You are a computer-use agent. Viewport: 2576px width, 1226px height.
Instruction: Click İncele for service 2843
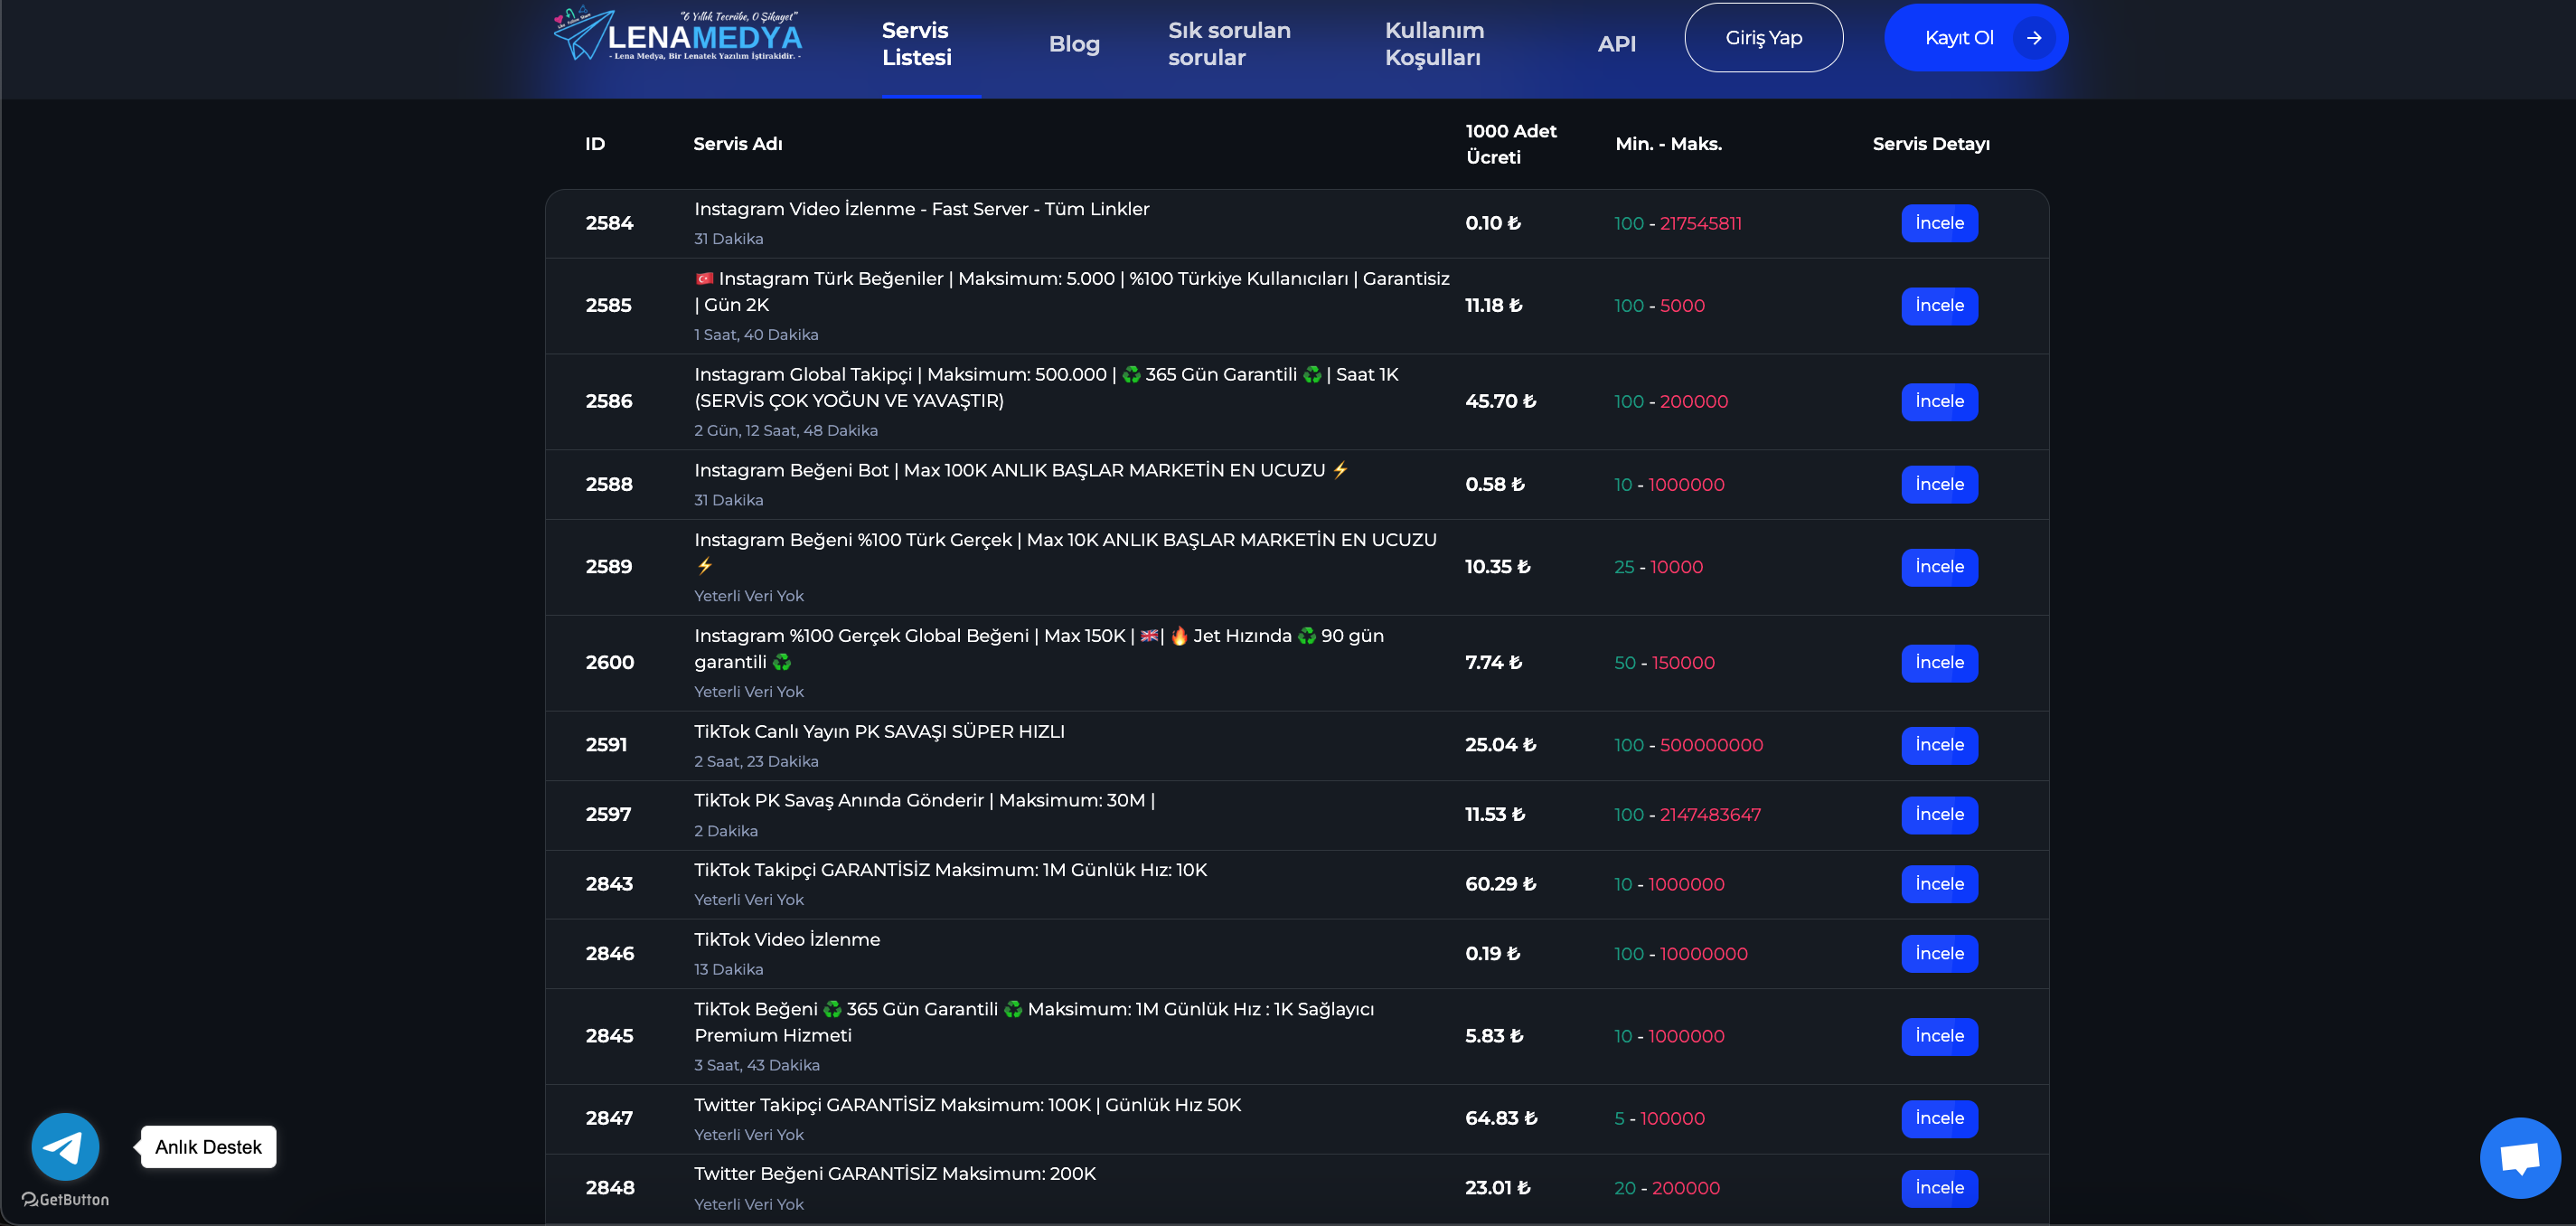(x=1939, y=884)
